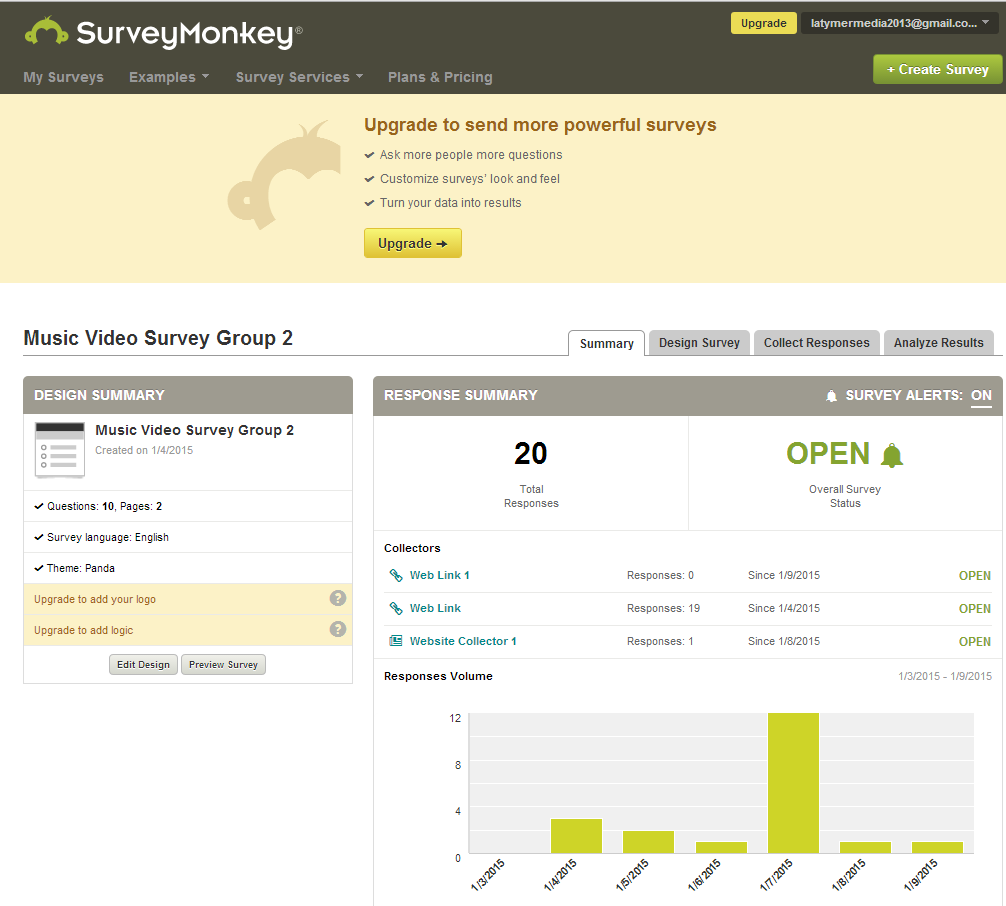Open Plans & Pricing page
Viewport: 1006px width, 906px height.
[x=440, y=77]
